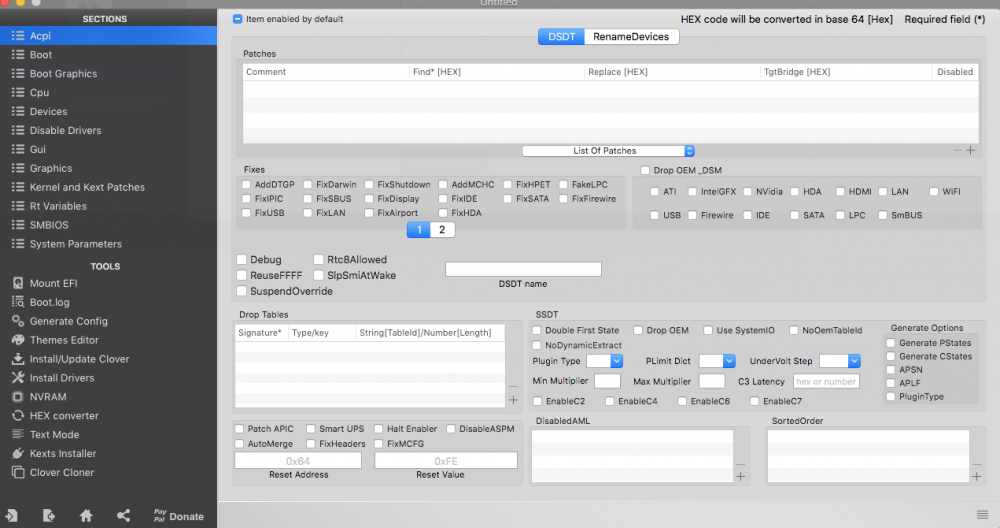Add a new patch with plus icon

(x=971, y=150)
